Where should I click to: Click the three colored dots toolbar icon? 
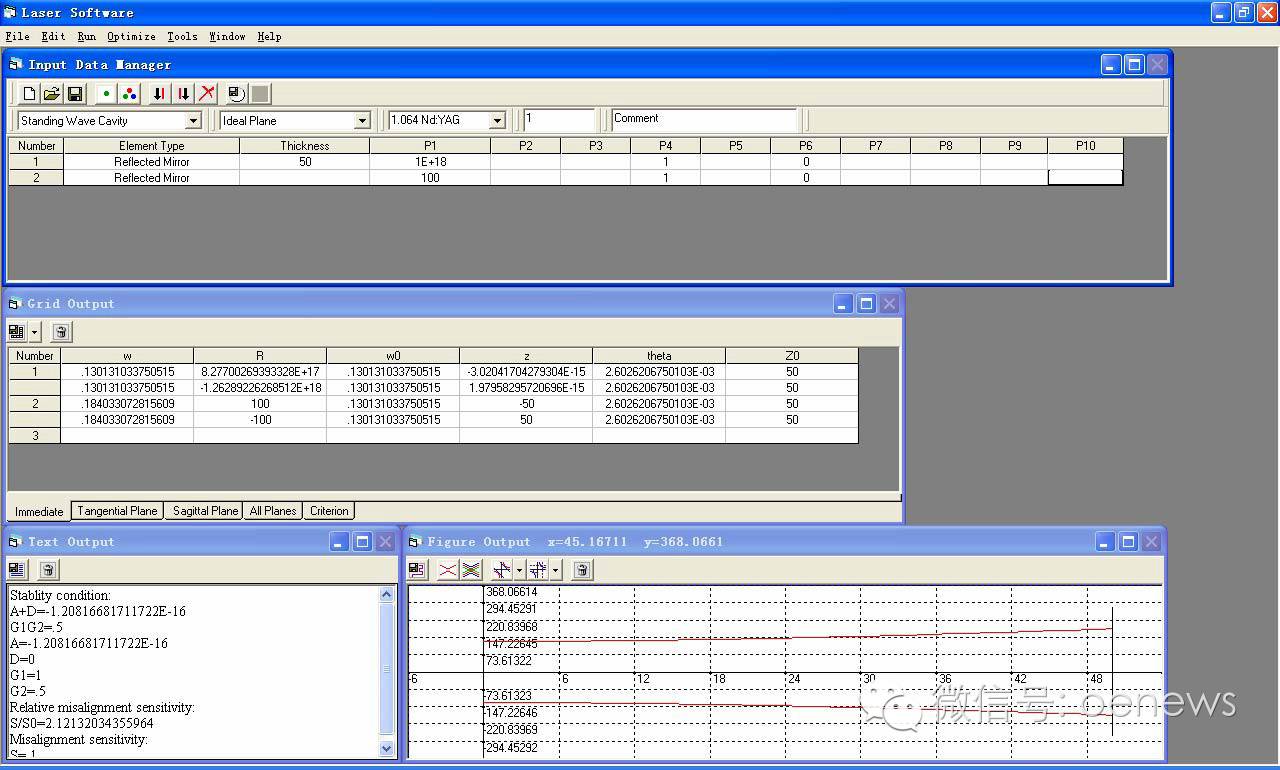click(x=129, y=94)
